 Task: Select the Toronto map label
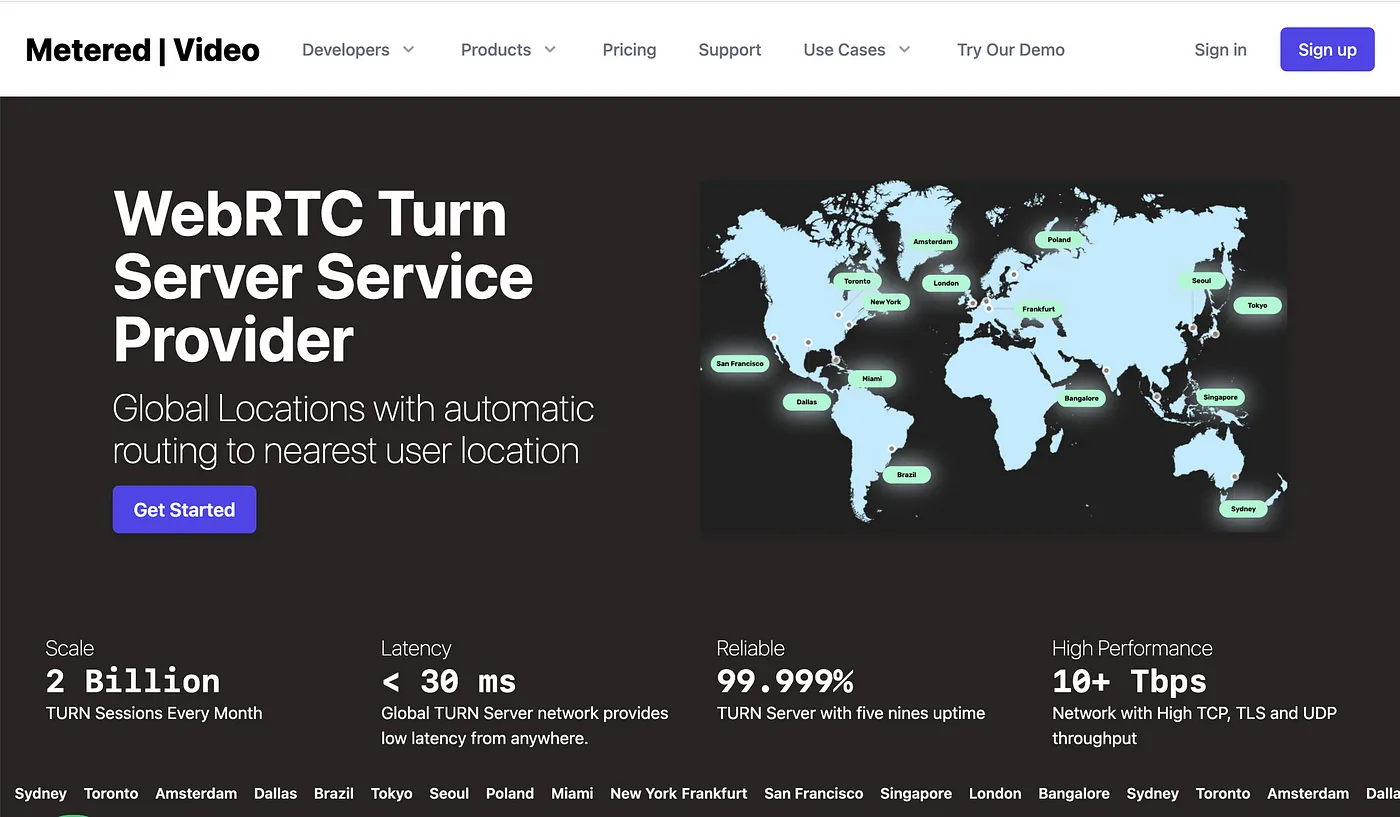[x=857, y=281]
